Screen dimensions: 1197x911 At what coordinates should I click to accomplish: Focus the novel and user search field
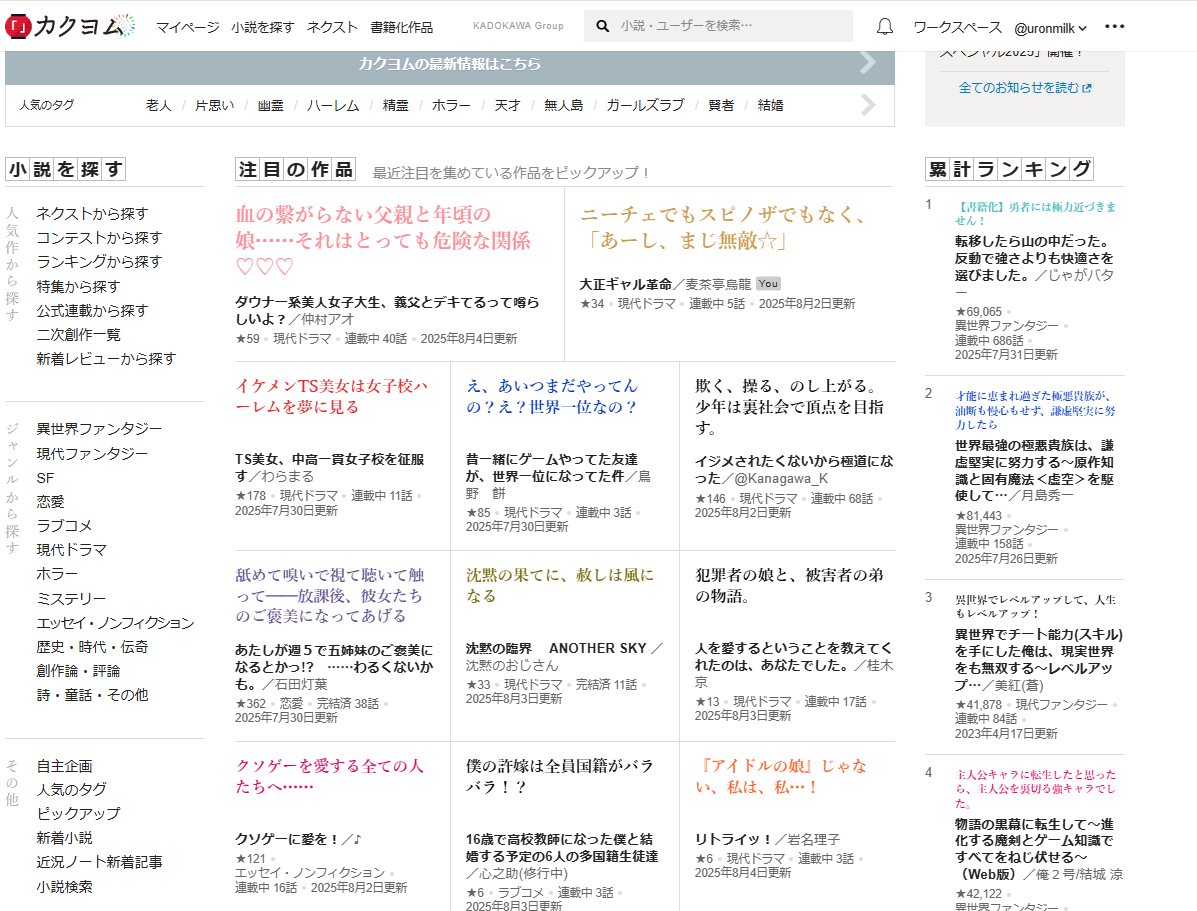tap(730, 26)
